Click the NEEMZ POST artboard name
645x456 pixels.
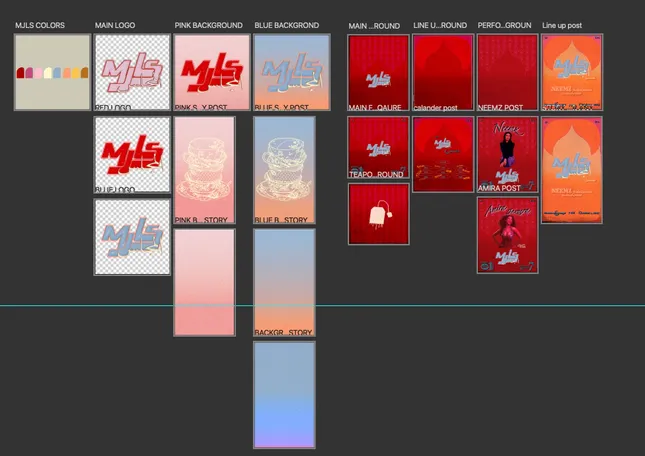click(500, 107)
